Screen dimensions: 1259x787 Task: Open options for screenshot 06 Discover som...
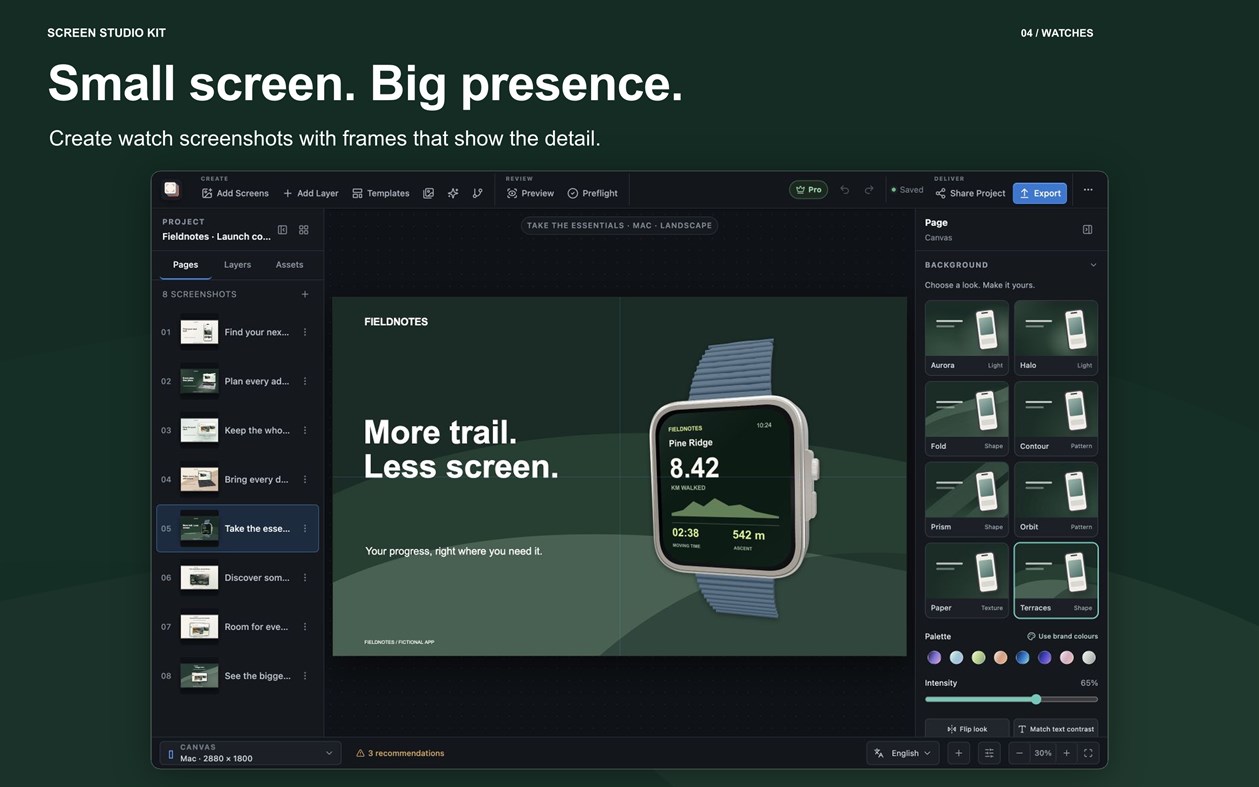(305, 577)
